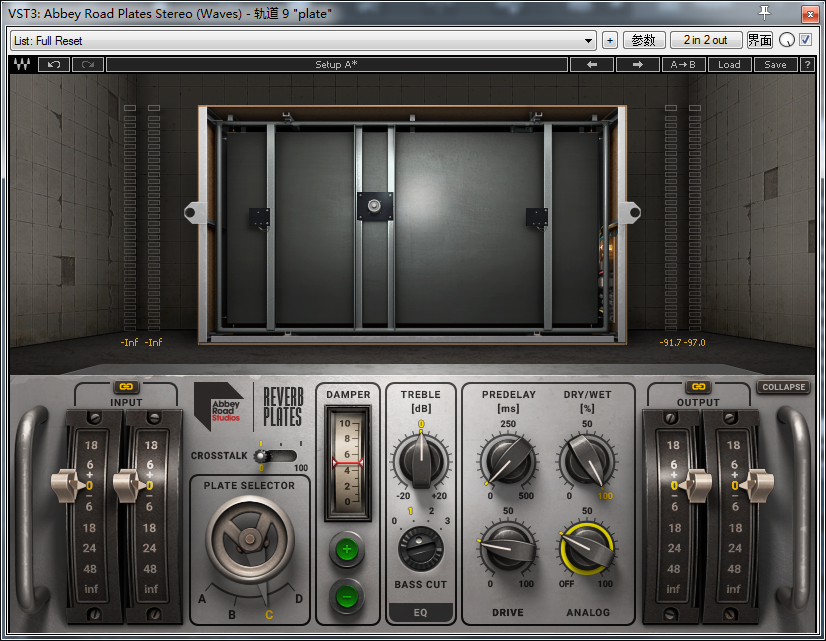The height and width of the screenshot is (641, 826).
Task: Click the right plate pickup
Action: click(537, 217)
